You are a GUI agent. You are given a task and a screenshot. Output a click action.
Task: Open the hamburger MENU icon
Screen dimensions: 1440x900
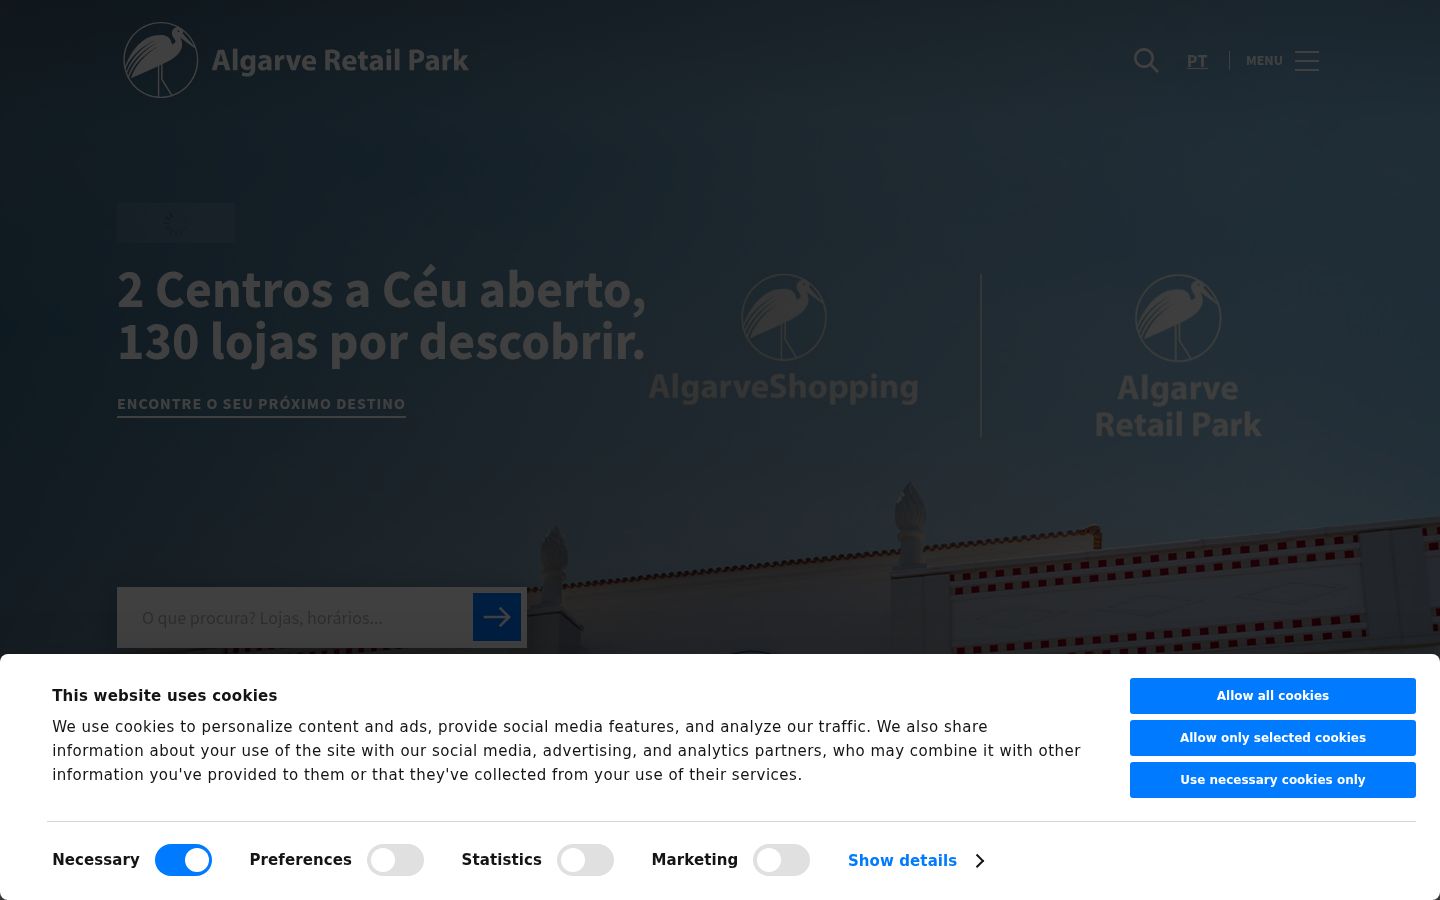click(x=1307, y=61)
